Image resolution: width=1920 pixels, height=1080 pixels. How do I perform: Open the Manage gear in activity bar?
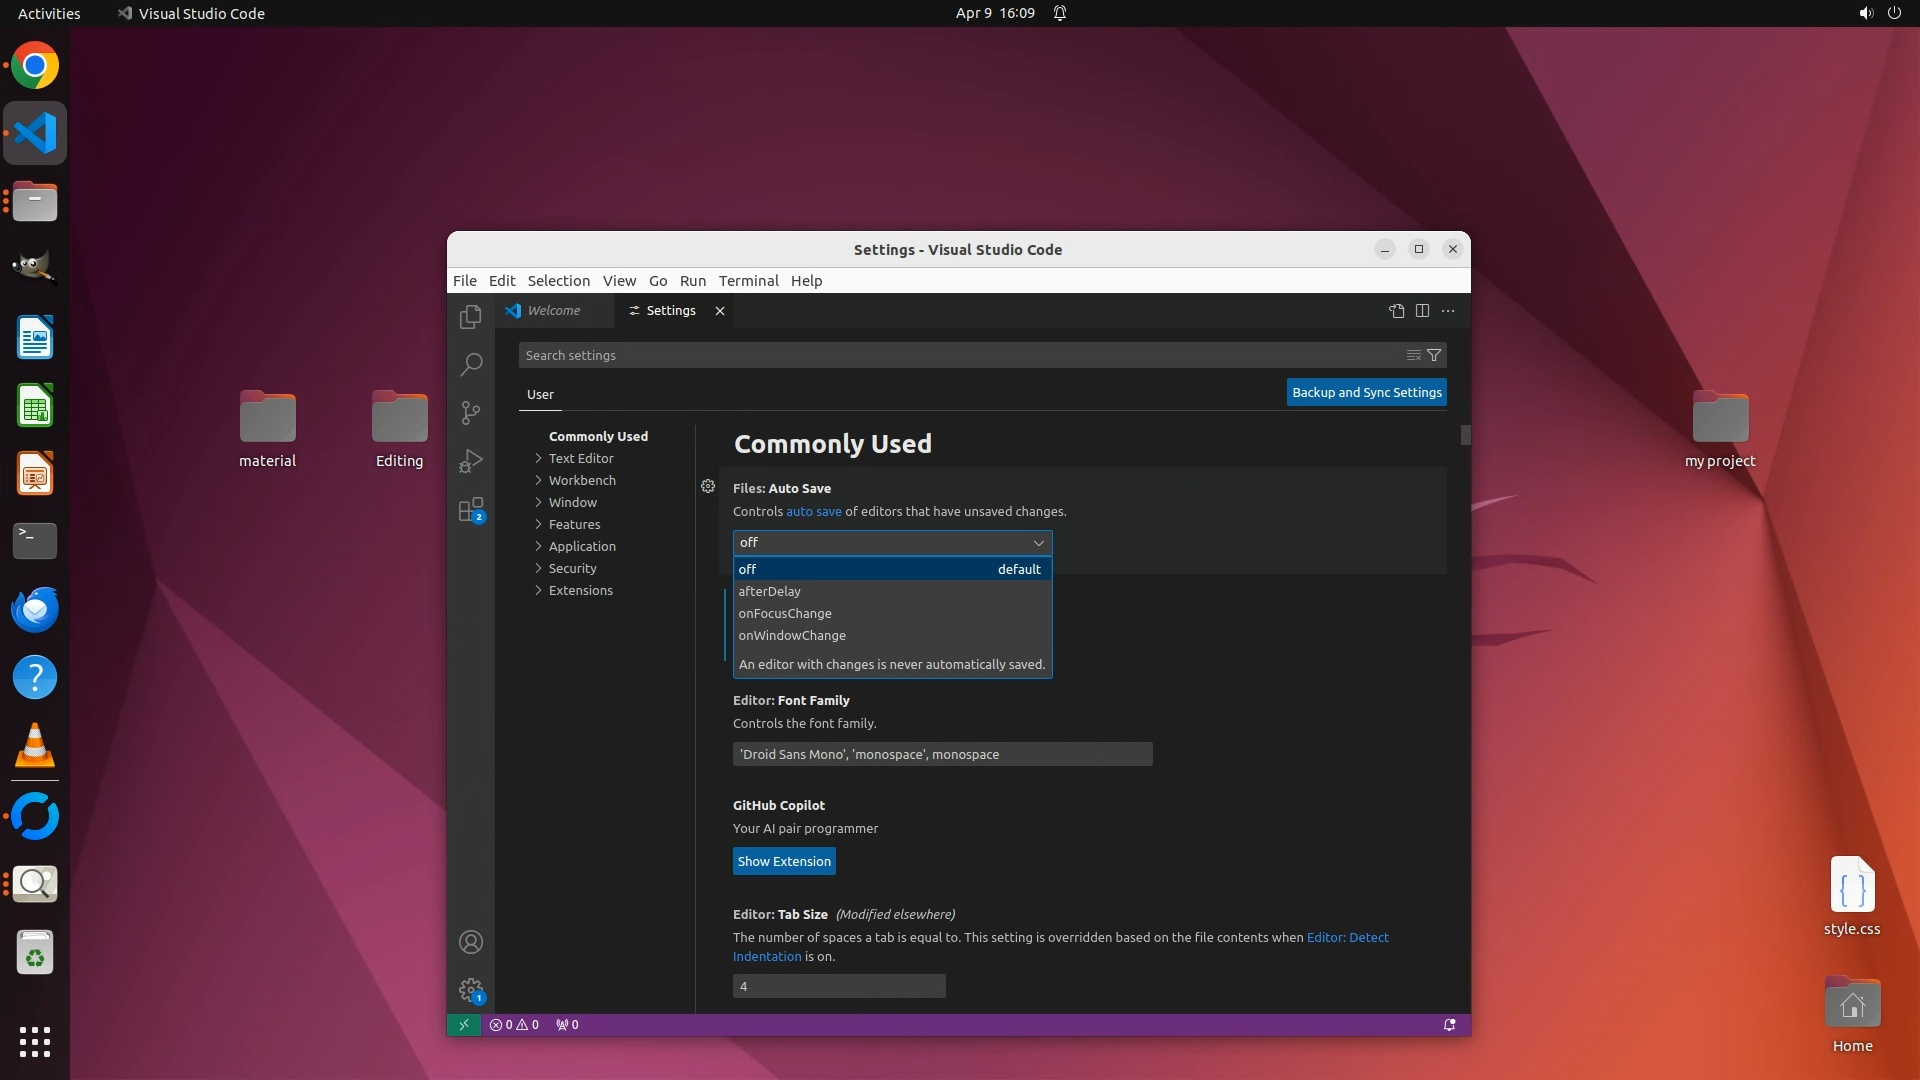471,990
